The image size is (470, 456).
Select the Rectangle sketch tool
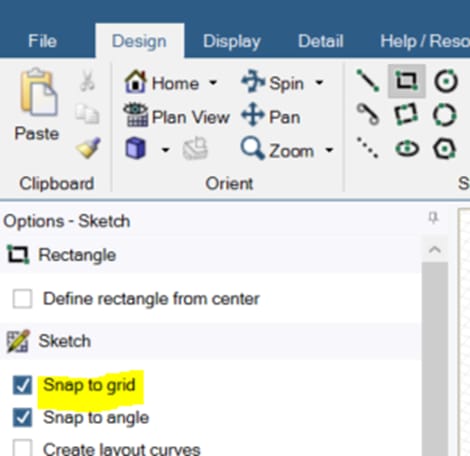[407, 81]
